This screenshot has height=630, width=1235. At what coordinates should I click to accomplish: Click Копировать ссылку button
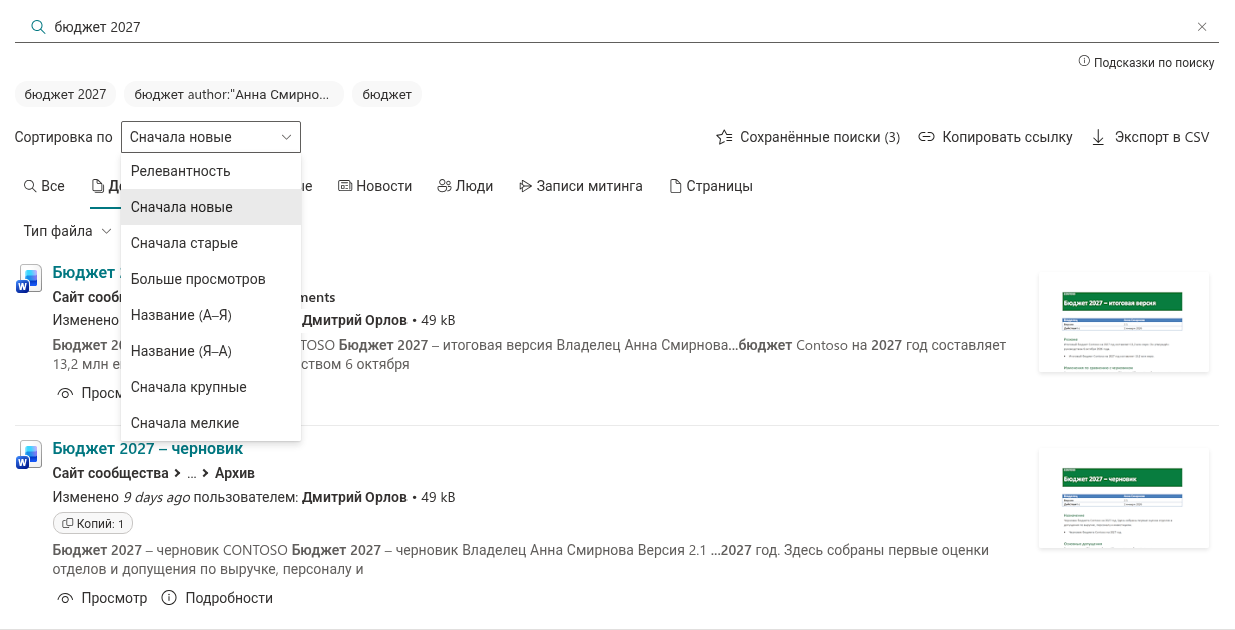click(996, 137)
